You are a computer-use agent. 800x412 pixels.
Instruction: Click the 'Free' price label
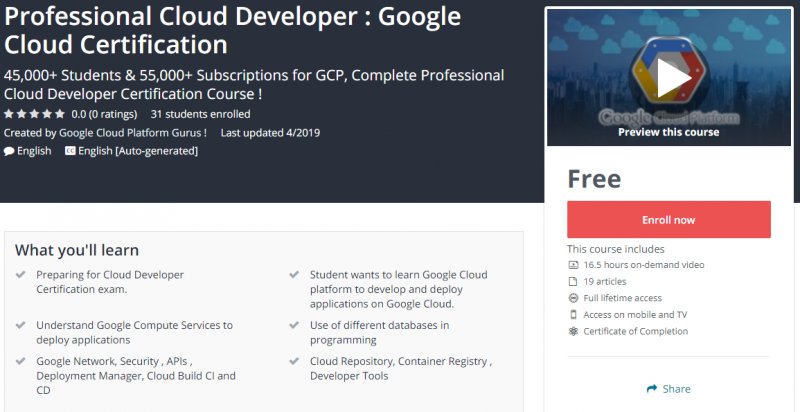point(594,179)
